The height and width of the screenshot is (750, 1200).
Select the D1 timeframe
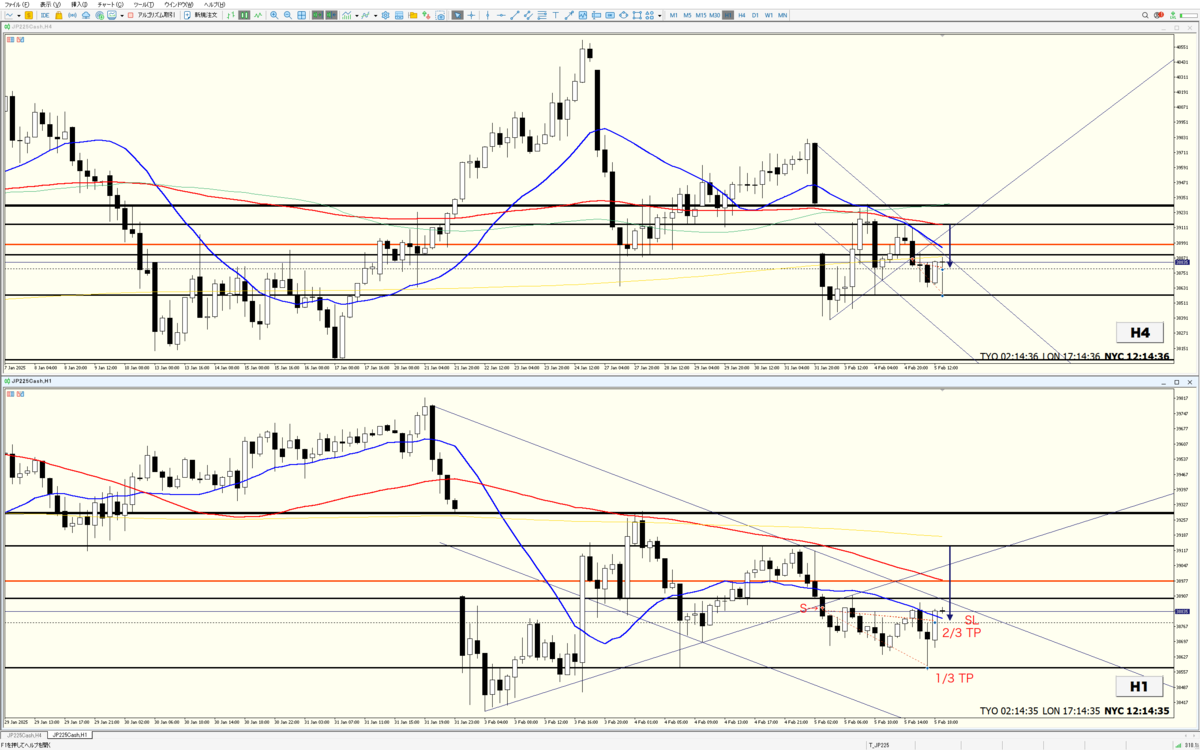(x=755, y=15)
